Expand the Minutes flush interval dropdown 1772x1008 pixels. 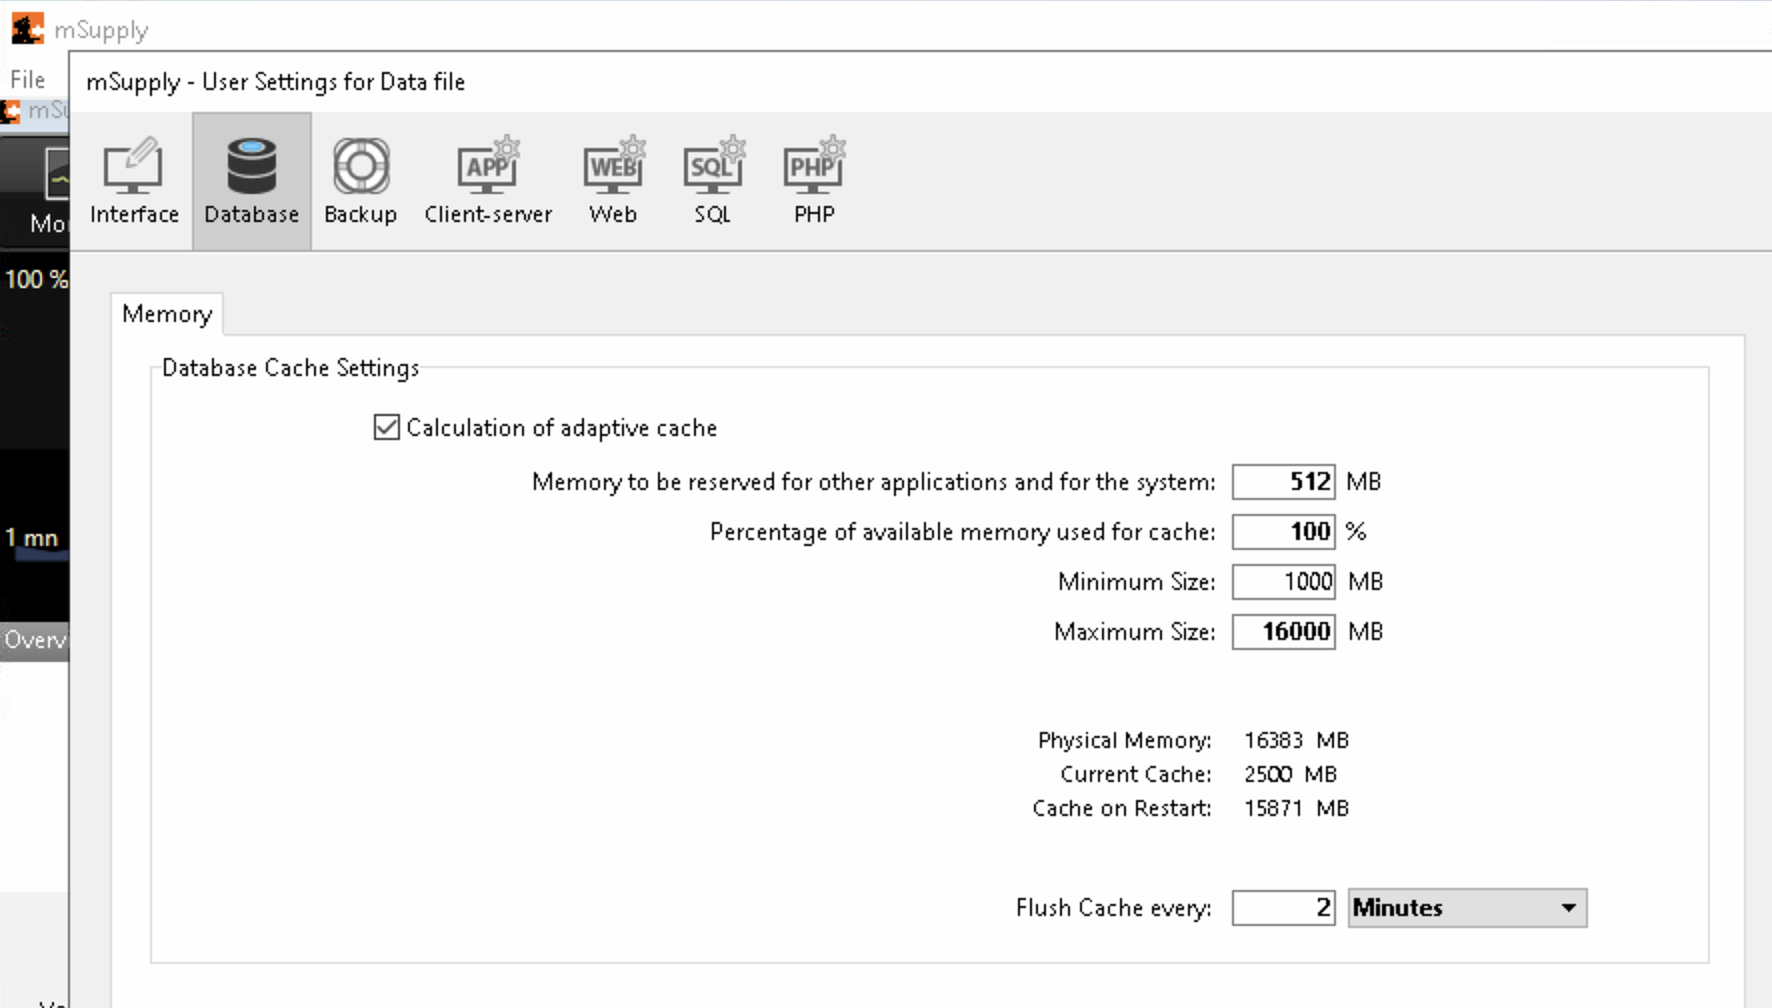click(1466, 908)
